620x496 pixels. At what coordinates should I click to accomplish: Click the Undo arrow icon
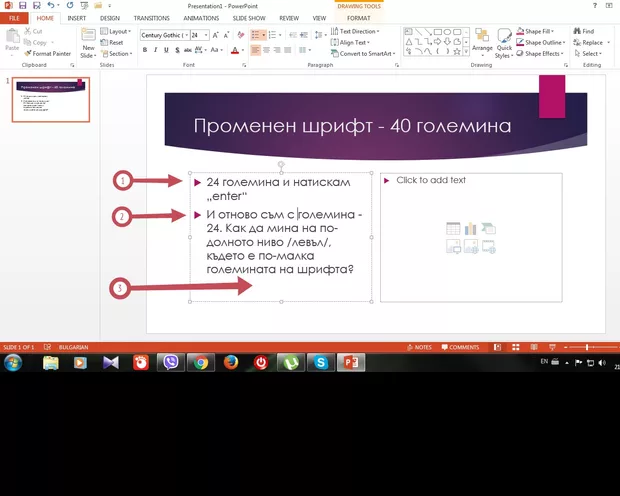pyautogui.click(x=51, y=5)
